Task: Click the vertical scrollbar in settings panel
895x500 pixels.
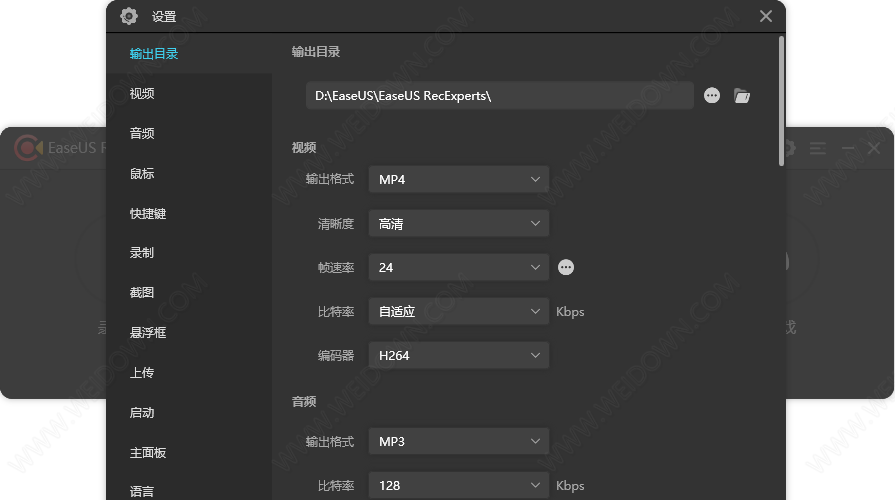Action: click(781, 100)
